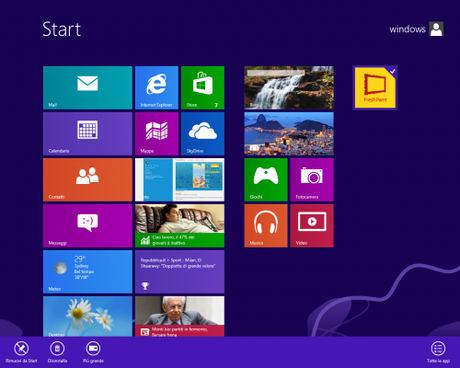460x368 pixels.
Task: Uncheck the FreshPaint tile checkmark
Action: (x=392, y=71)
